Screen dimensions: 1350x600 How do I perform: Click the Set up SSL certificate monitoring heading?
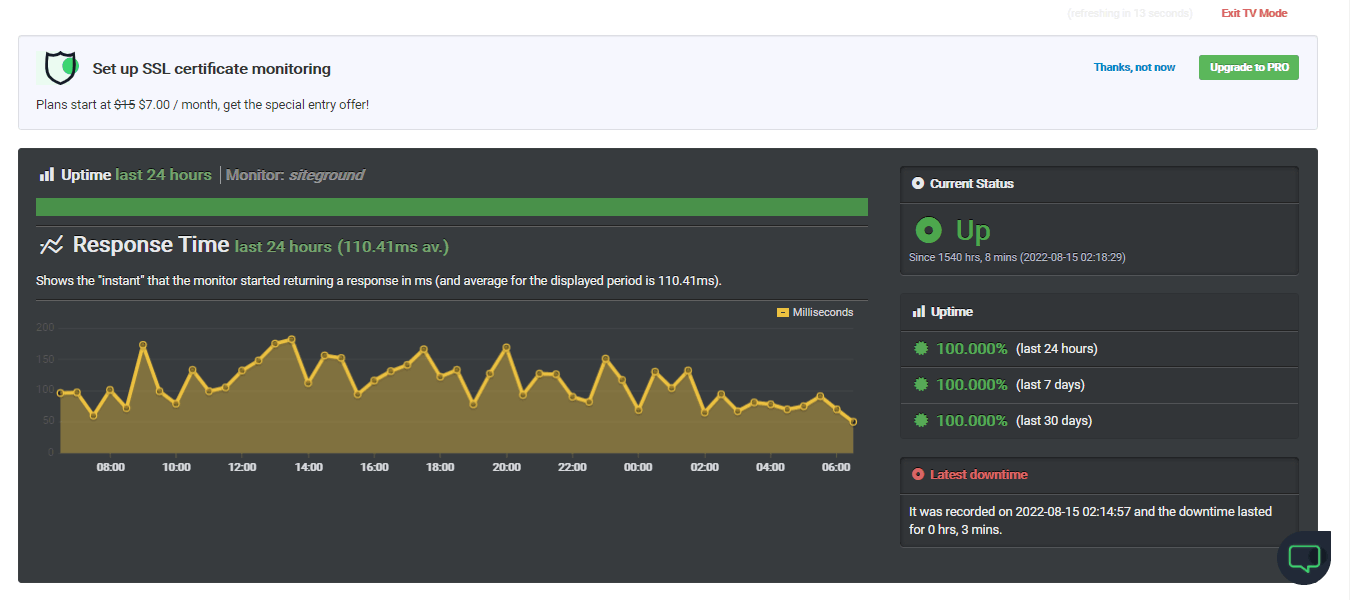[211, 69]
